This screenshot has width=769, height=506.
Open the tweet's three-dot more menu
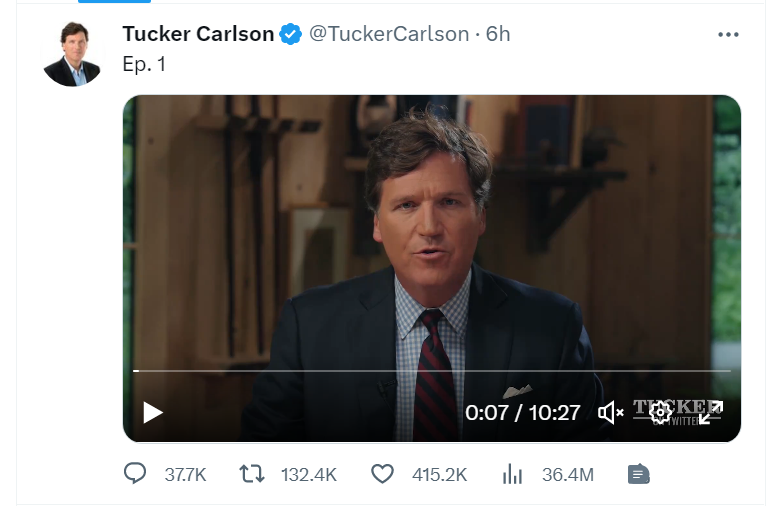coord(728,34)
